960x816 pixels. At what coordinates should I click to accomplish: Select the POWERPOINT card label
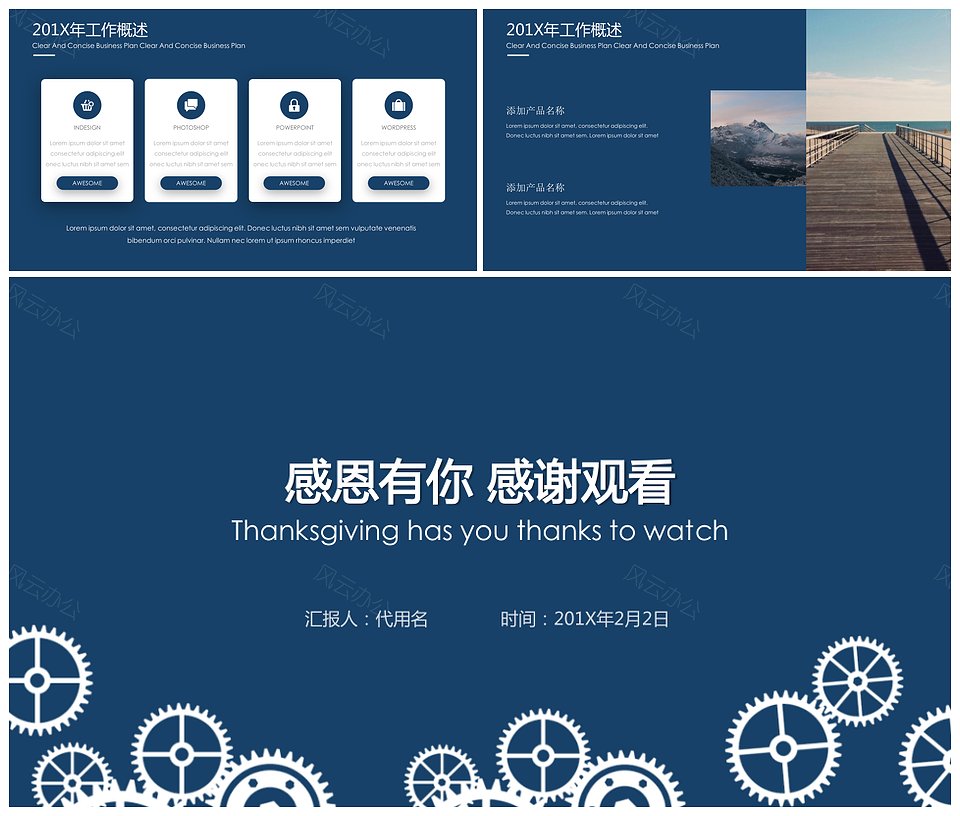click(x=294, y=127)
